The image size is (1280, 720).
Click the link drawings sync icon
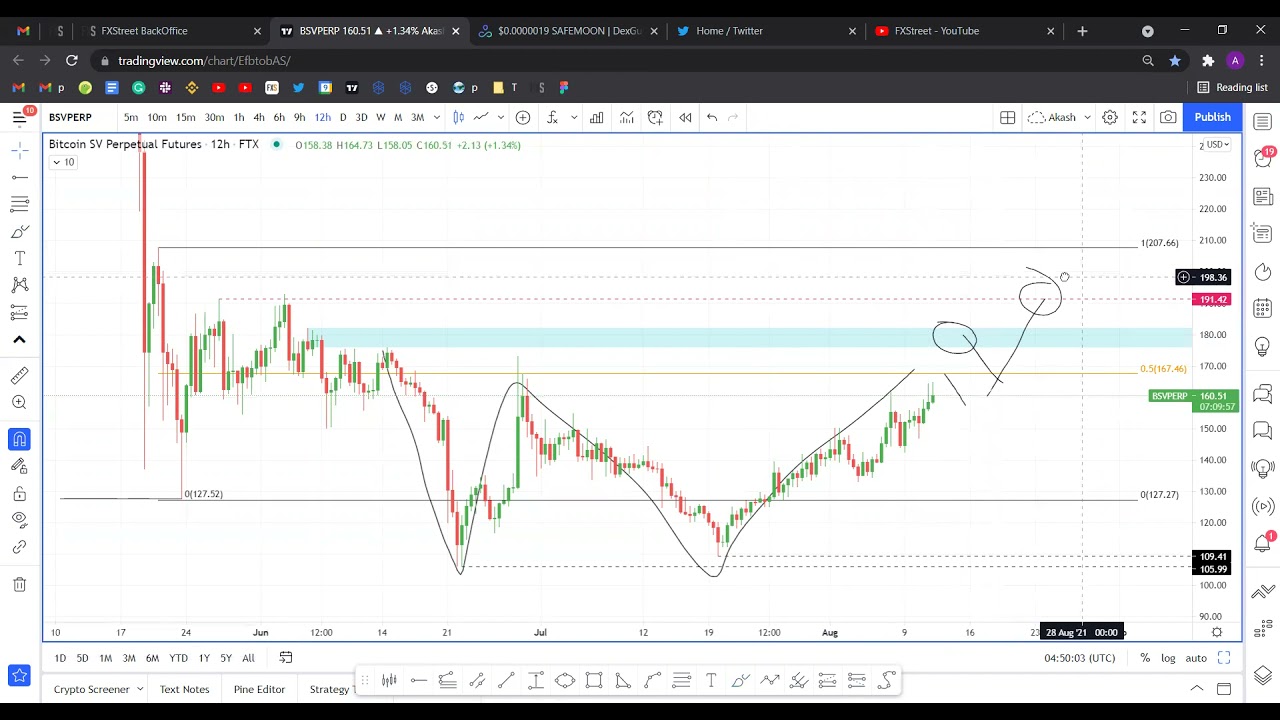point(19,547)
